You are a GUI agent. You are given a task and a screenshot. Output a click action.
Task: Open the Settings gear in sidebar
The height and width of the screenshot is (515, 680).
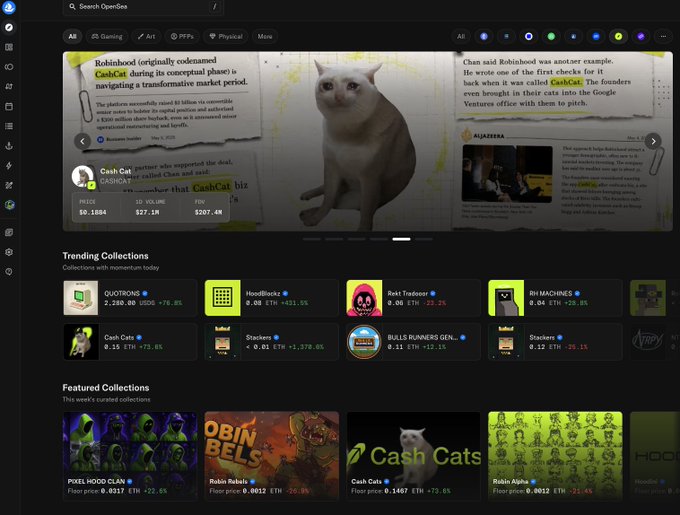pyautogui.click(x=9, y=252)
